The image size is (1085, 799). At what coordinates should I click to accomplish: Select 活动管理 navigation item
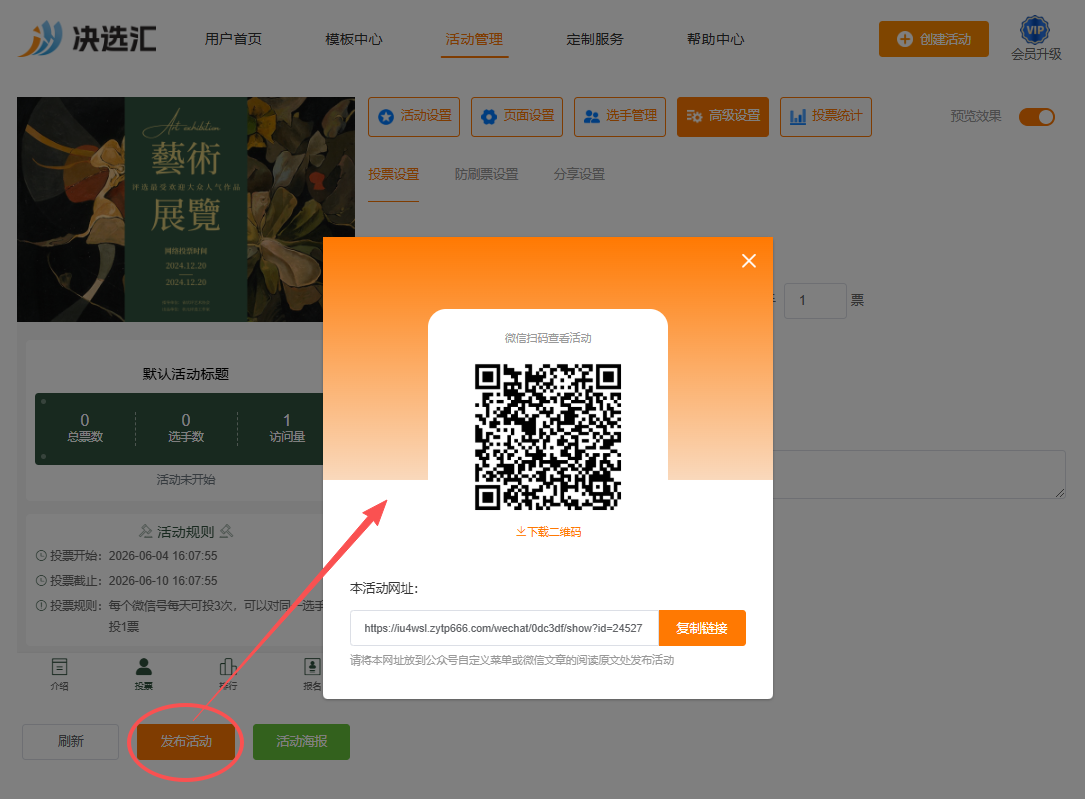(474, 39)
